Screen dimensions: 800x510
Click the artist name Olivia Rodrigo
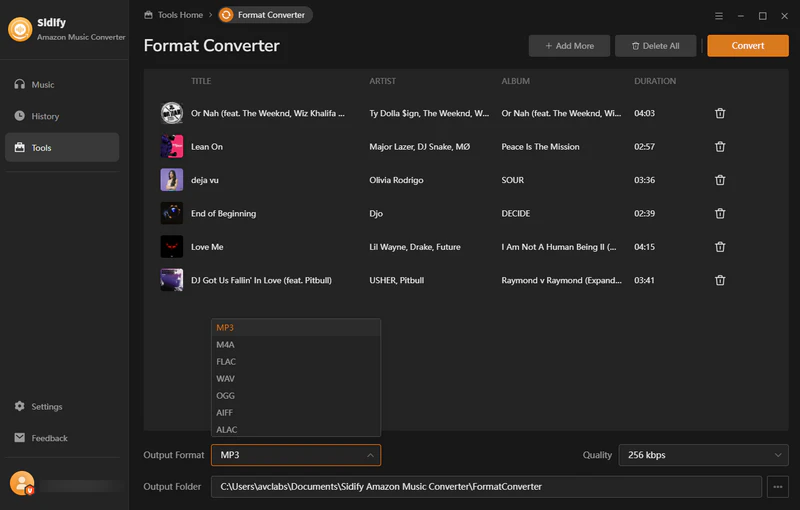(396, 180)
